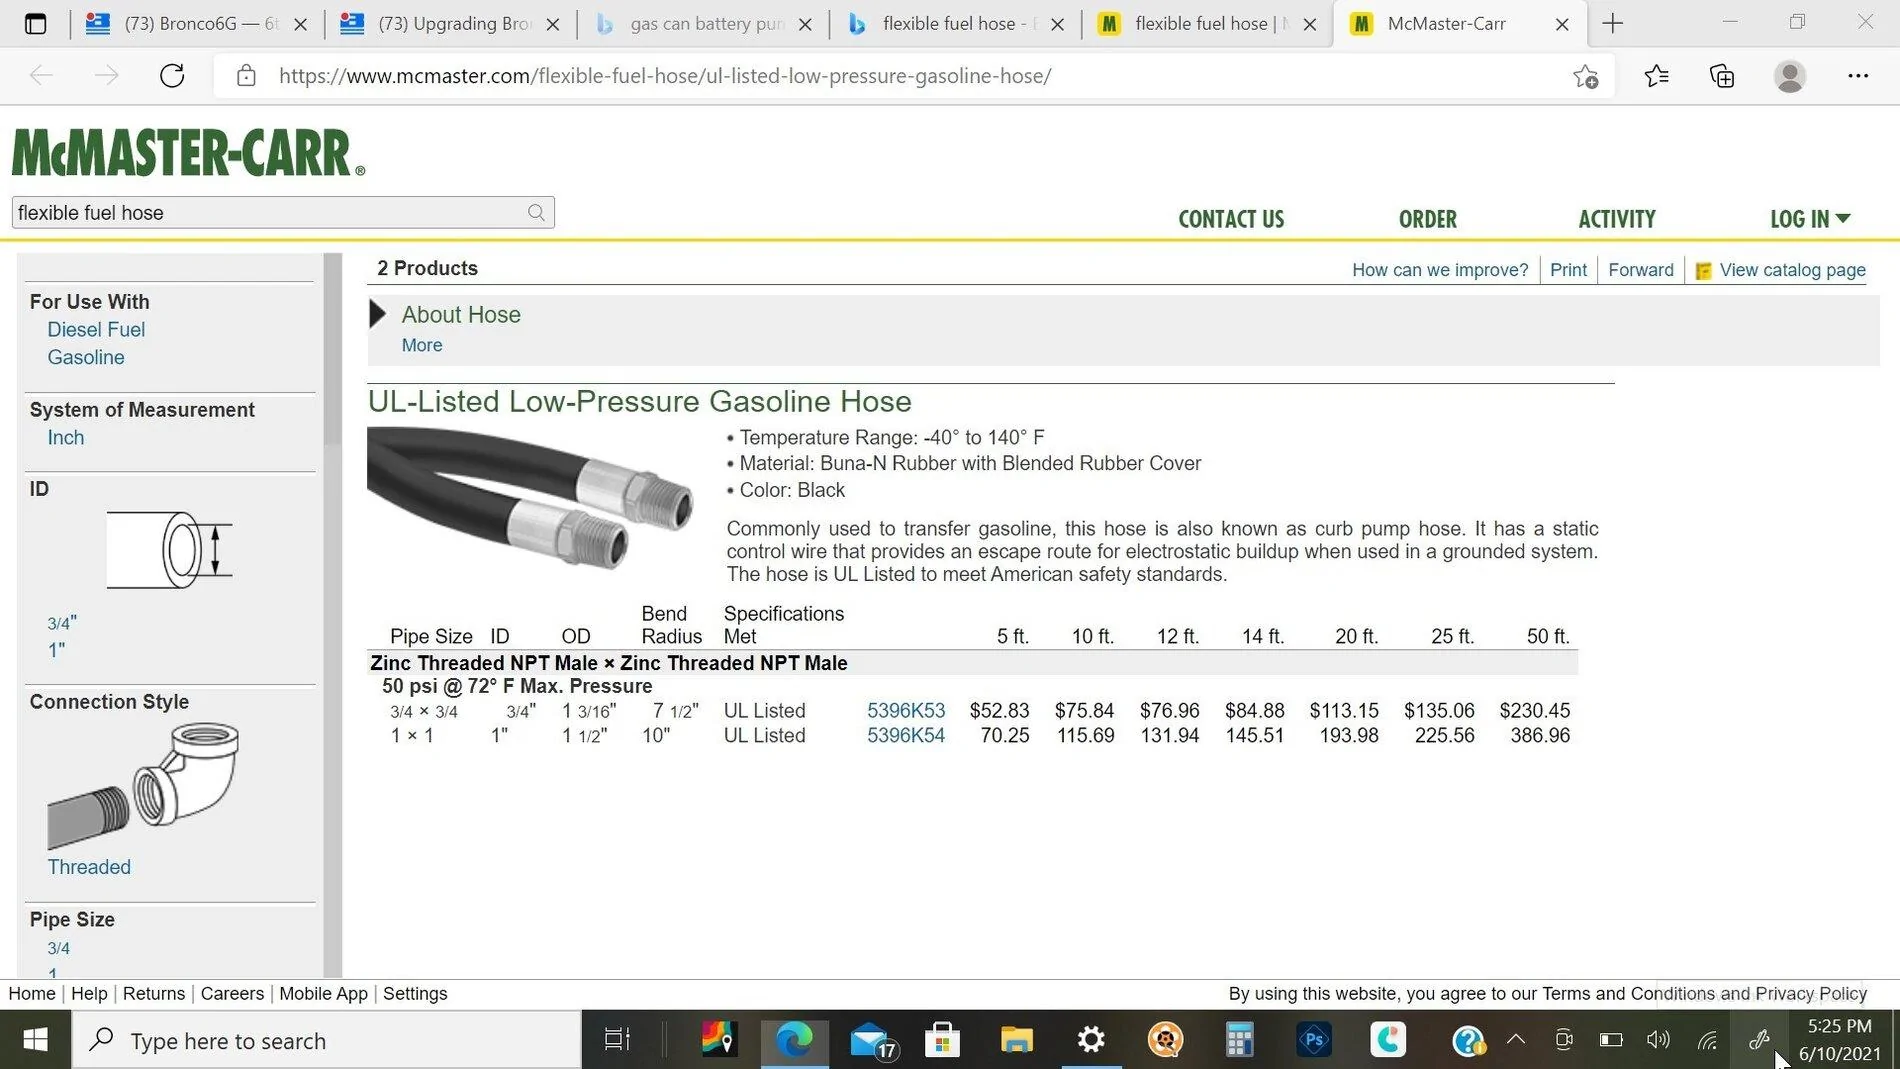The image size is (1900, 1069).
Task: Add this page to favorites star icon
Action: click(1585, 76)
